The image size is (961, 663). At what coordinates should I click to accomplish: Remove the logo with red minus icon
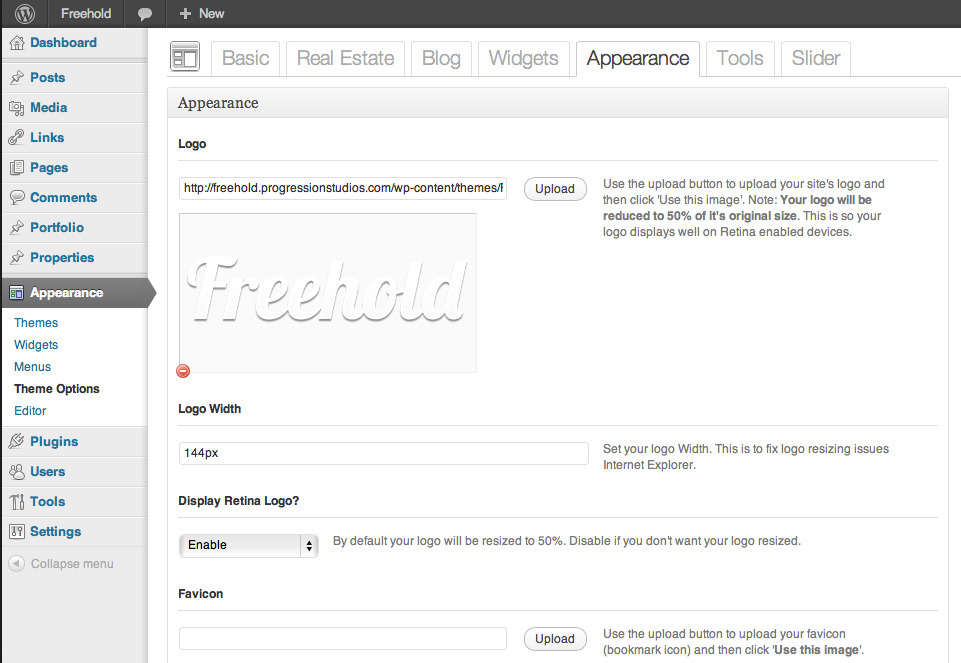coord(183,371)
